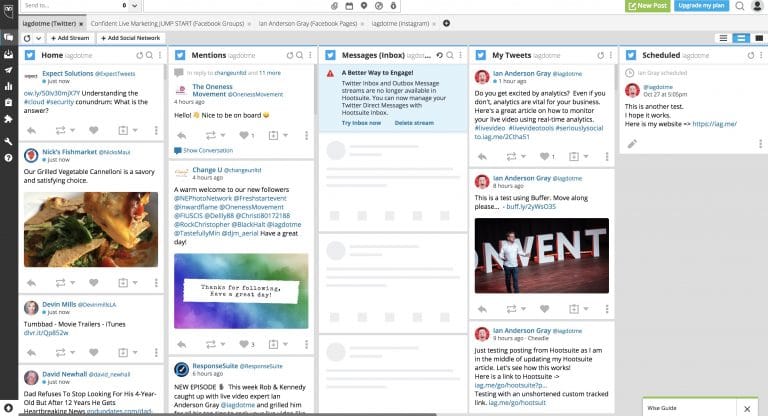
Task: Open Assignments clipboard icon in the sidebar
Action: (x=8, y=102)
